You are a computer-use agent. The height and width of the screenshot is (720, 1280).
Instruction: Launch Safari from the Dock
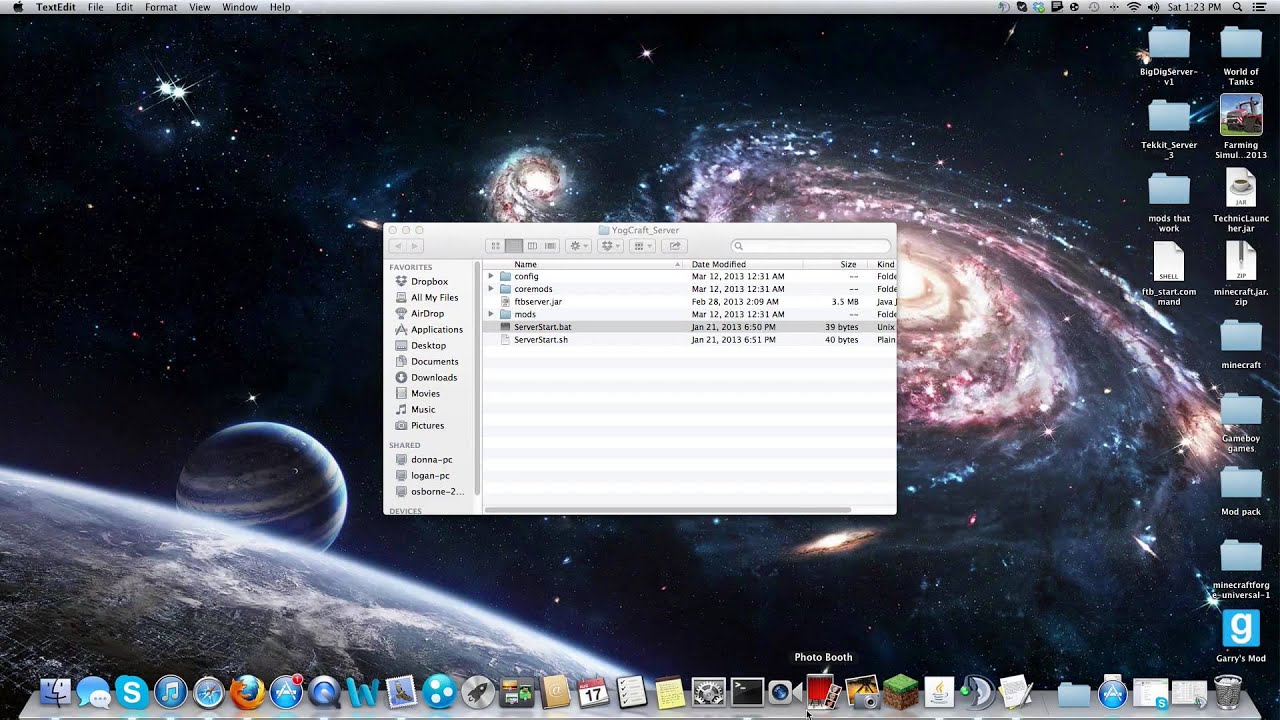(x=209, y=692)
